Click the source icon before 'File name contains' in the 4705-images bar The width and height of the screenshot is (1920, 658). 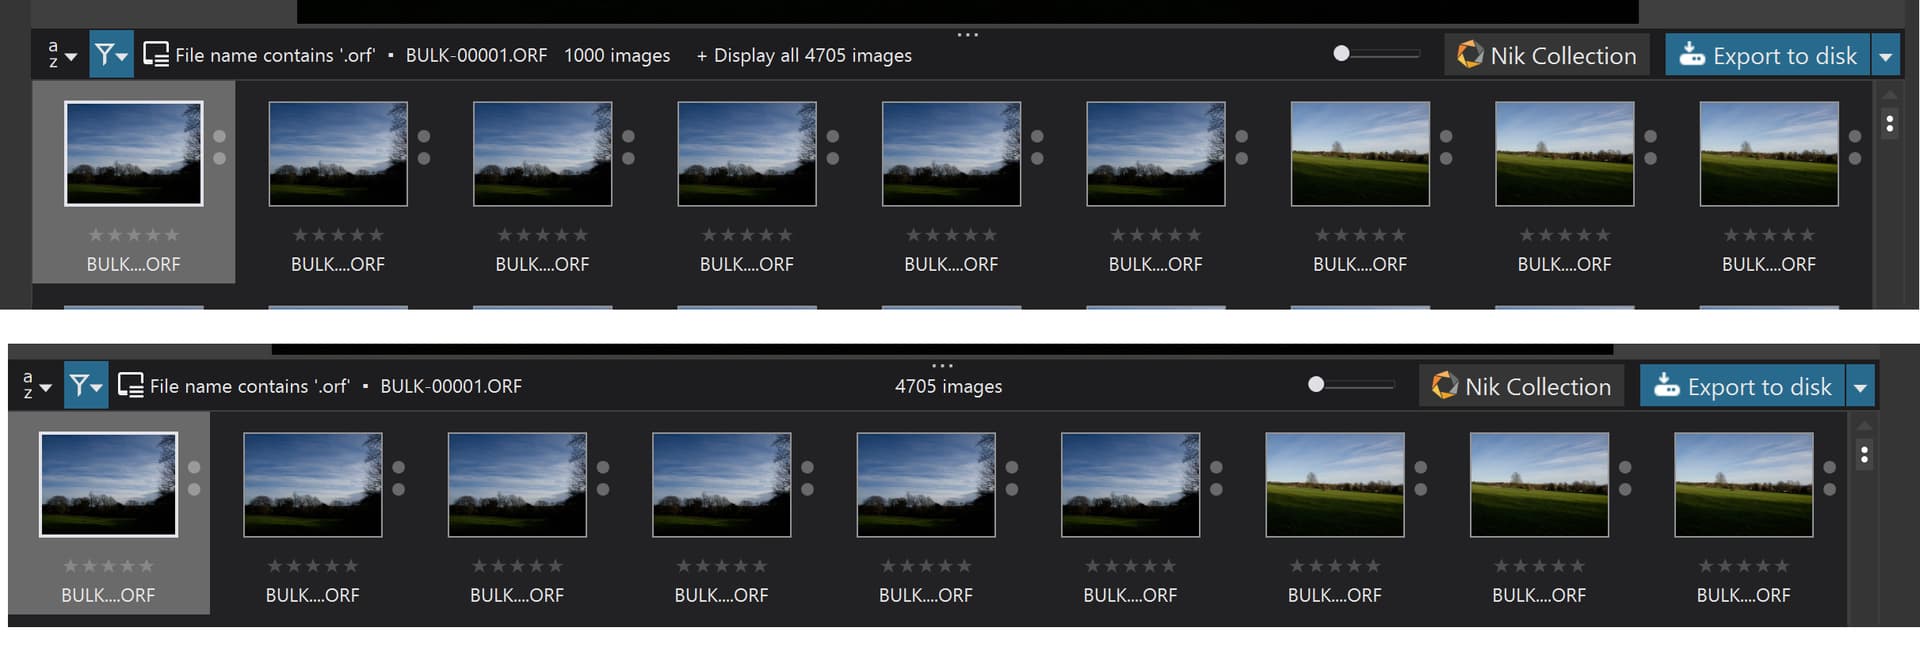130,386
